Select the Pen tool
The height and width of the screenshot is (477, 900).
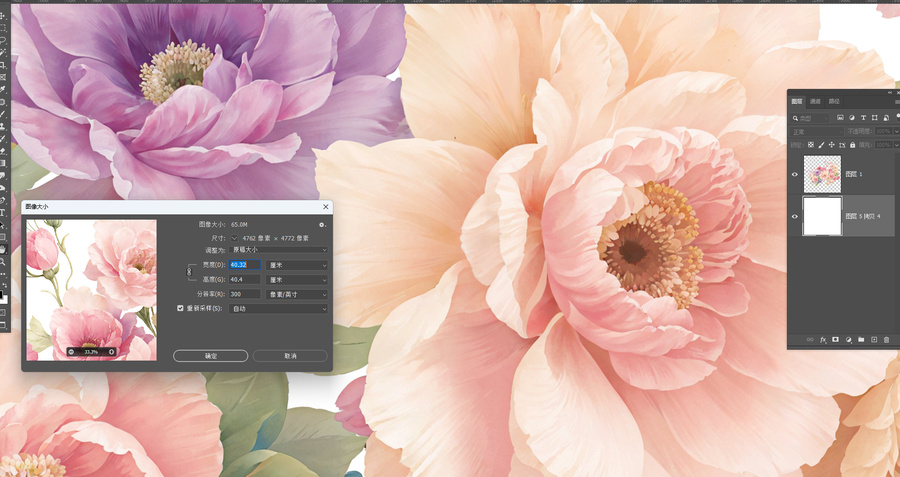pyautogui.click(x=3, y=200)
